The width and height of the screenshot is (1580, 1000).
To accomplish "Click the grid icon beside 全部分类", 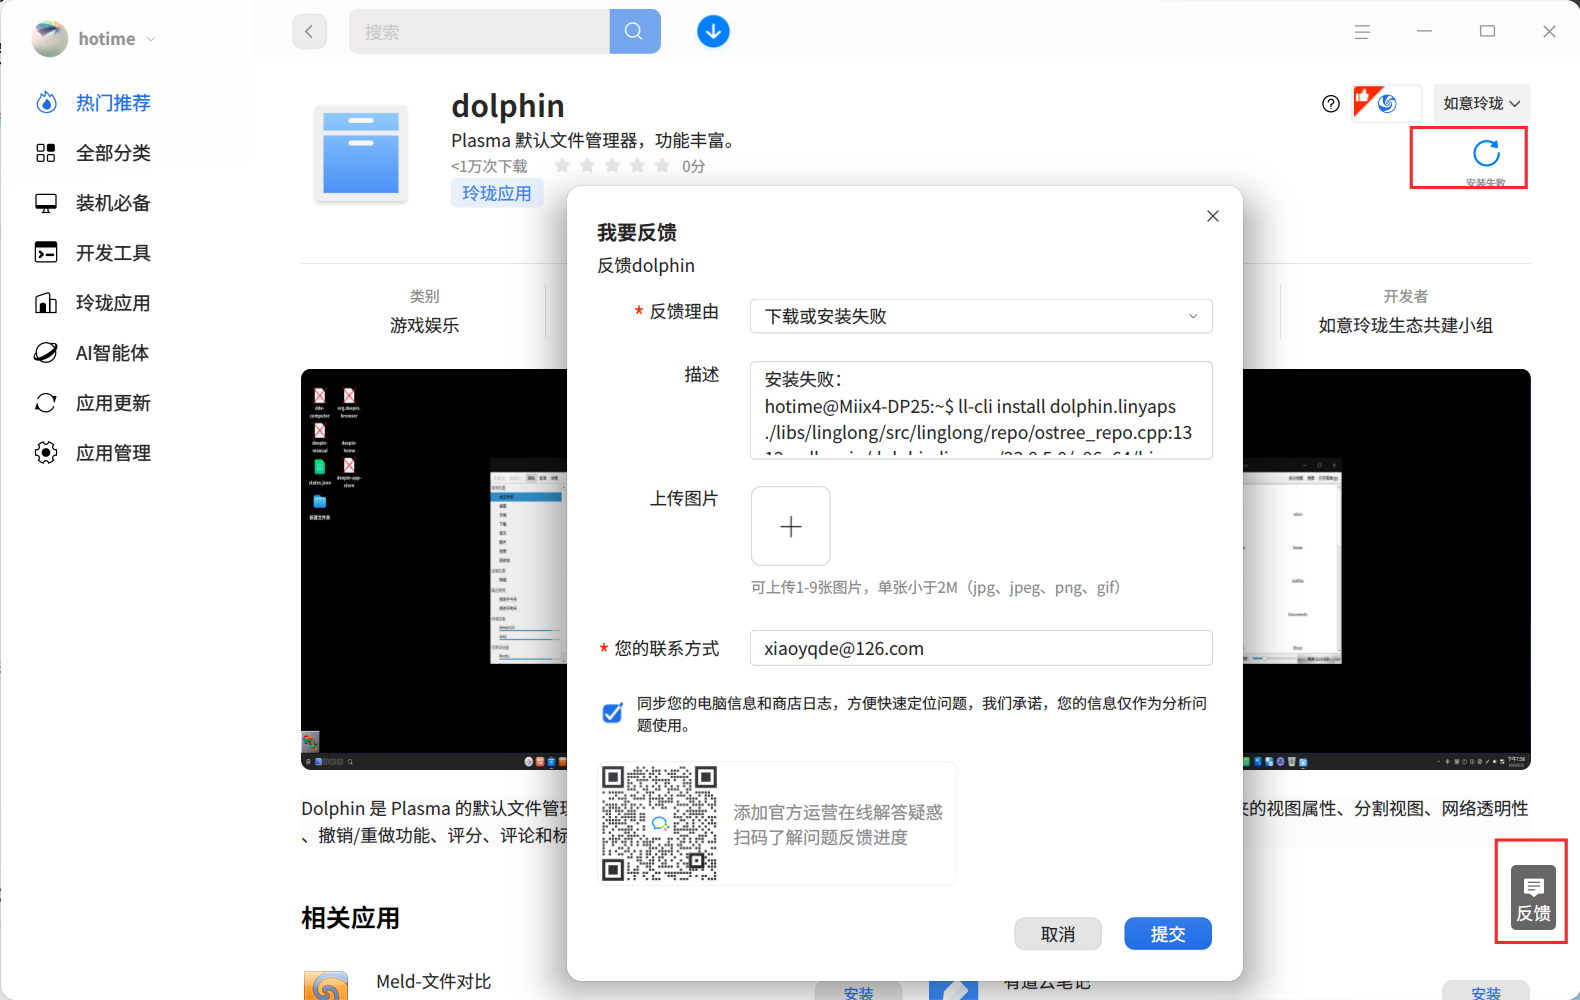I will (46, 153).
